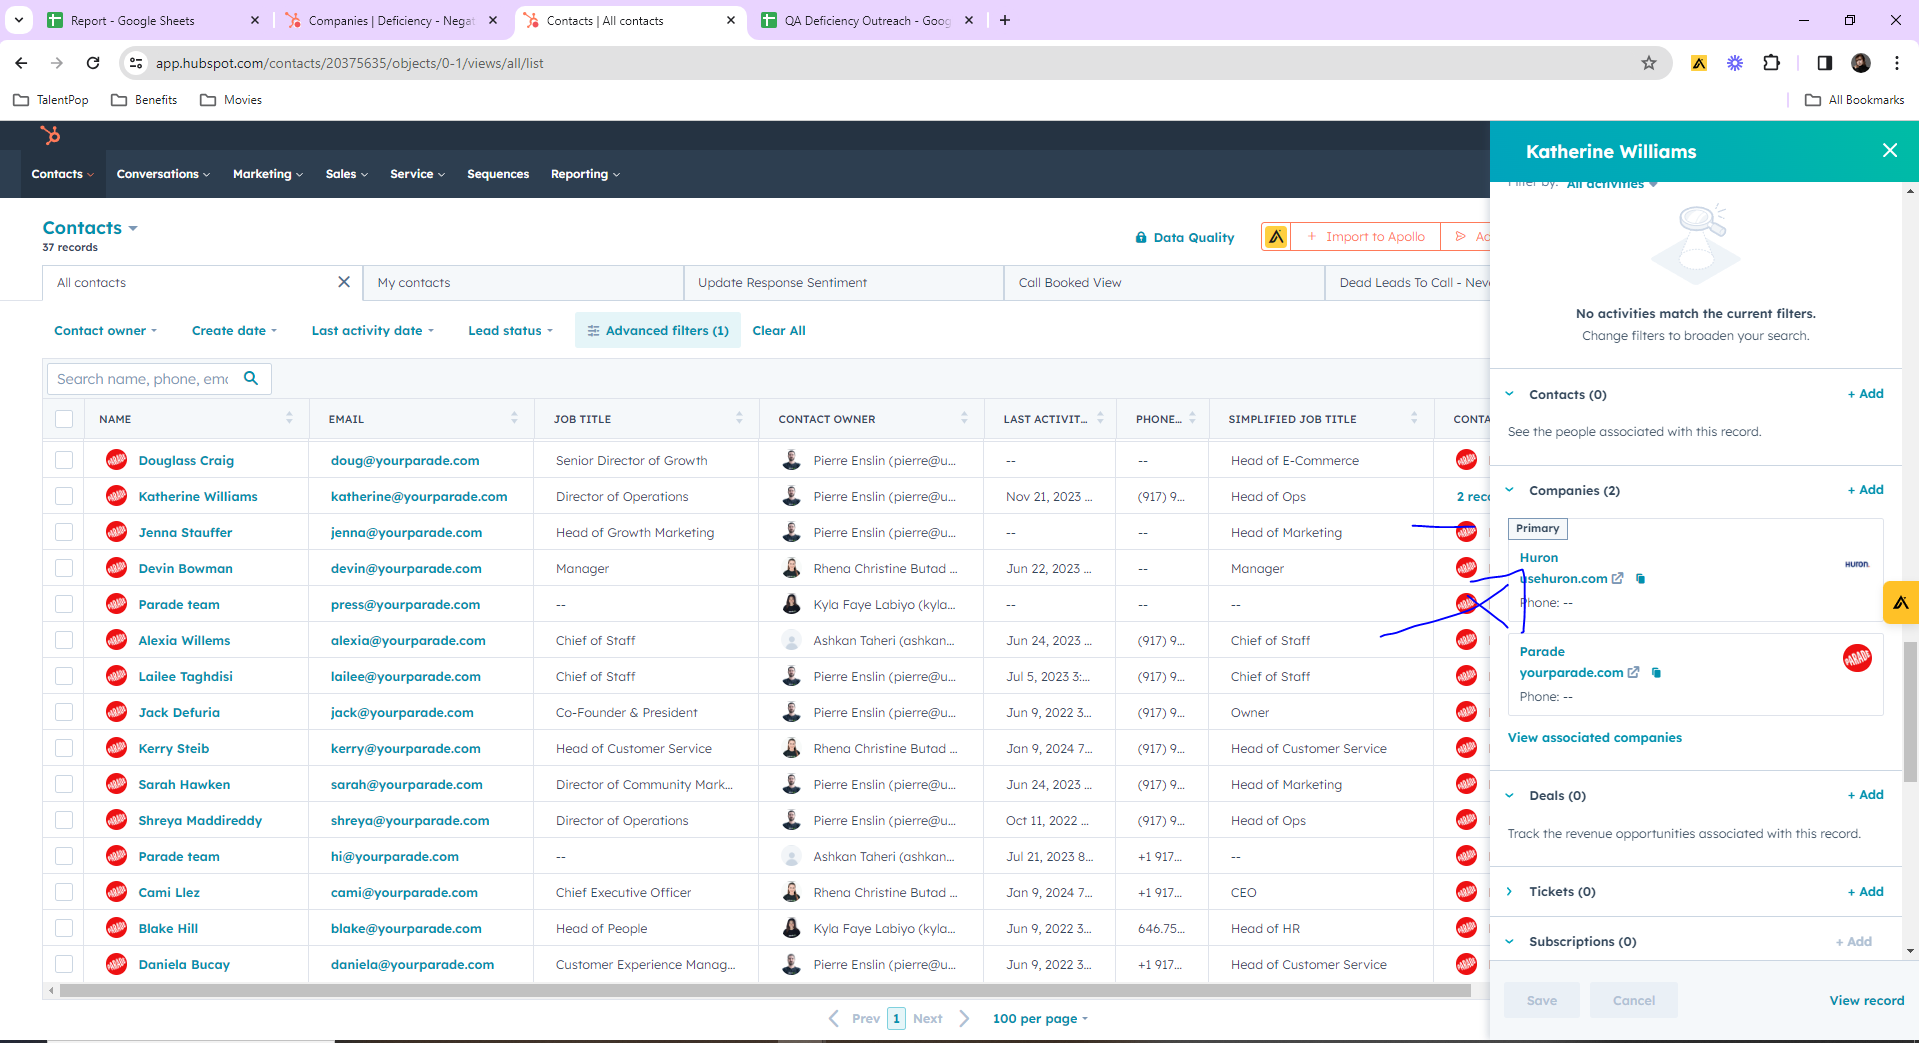Open the 100 per page dropdown

(1040, 1018)
